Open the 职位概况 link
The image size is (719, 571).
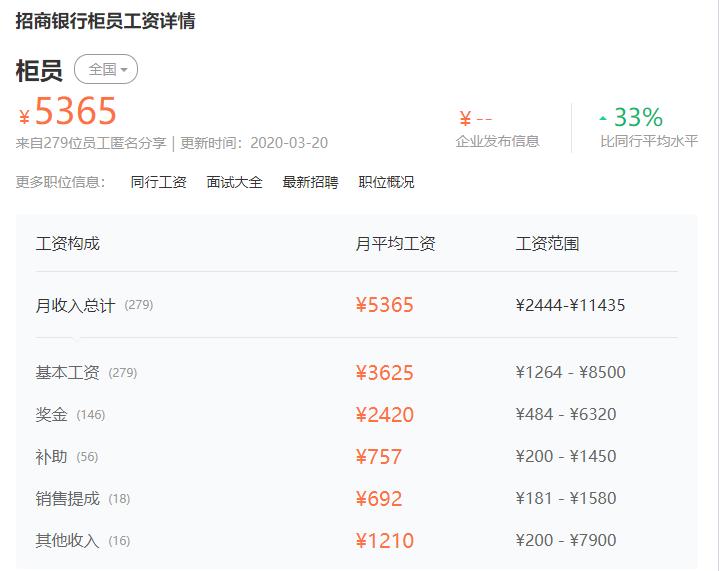tap(387, 182)
